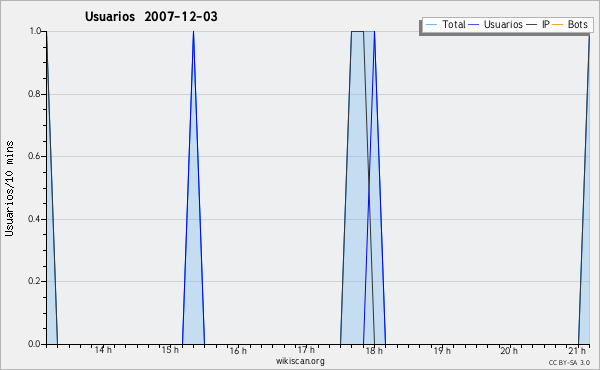Click the '0.6' y-axis value

coord(34,156)
